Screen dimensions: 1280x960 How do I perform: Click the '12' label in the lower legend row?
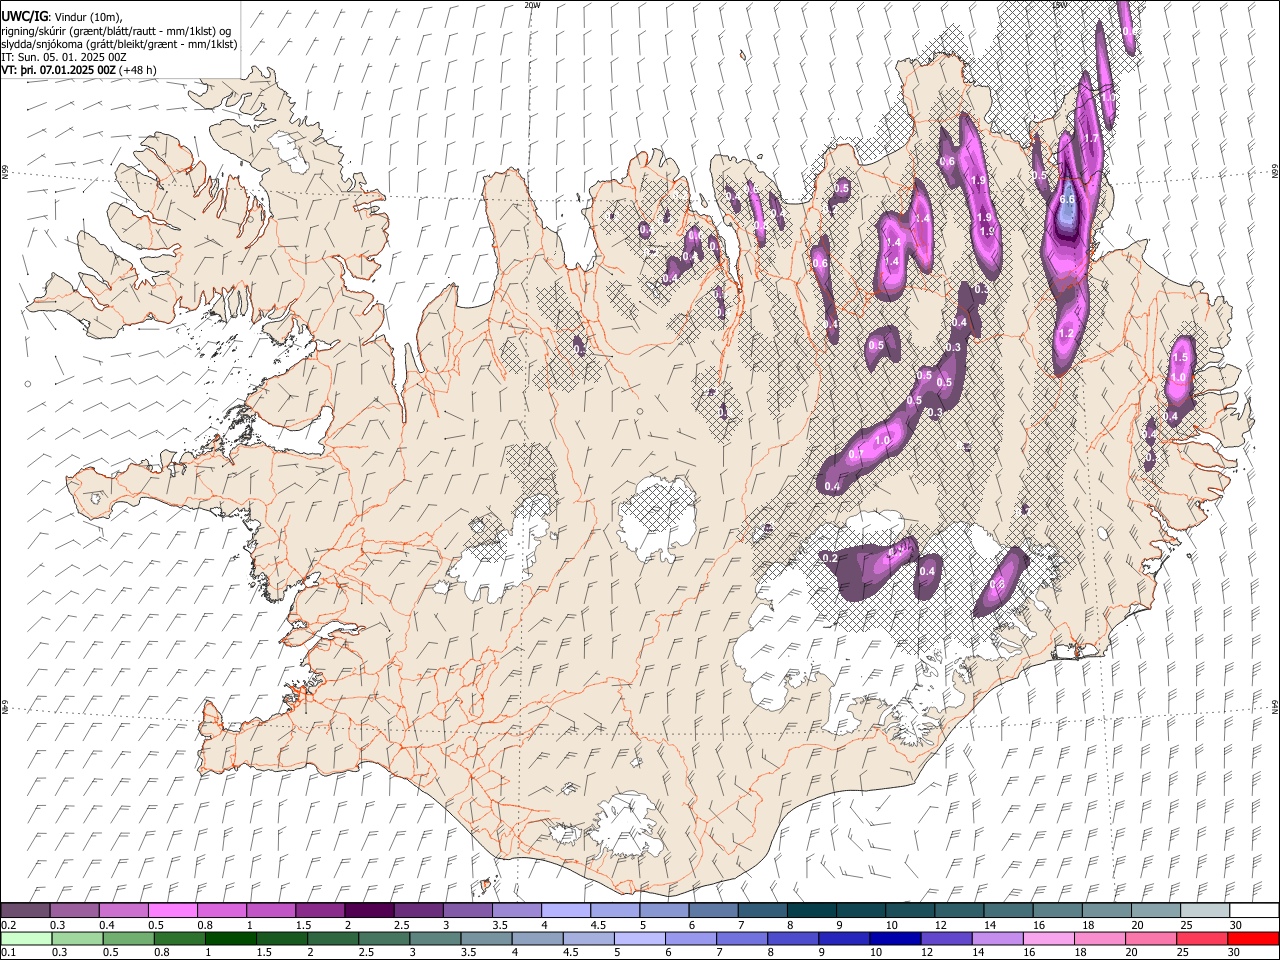tap(926, 953)
